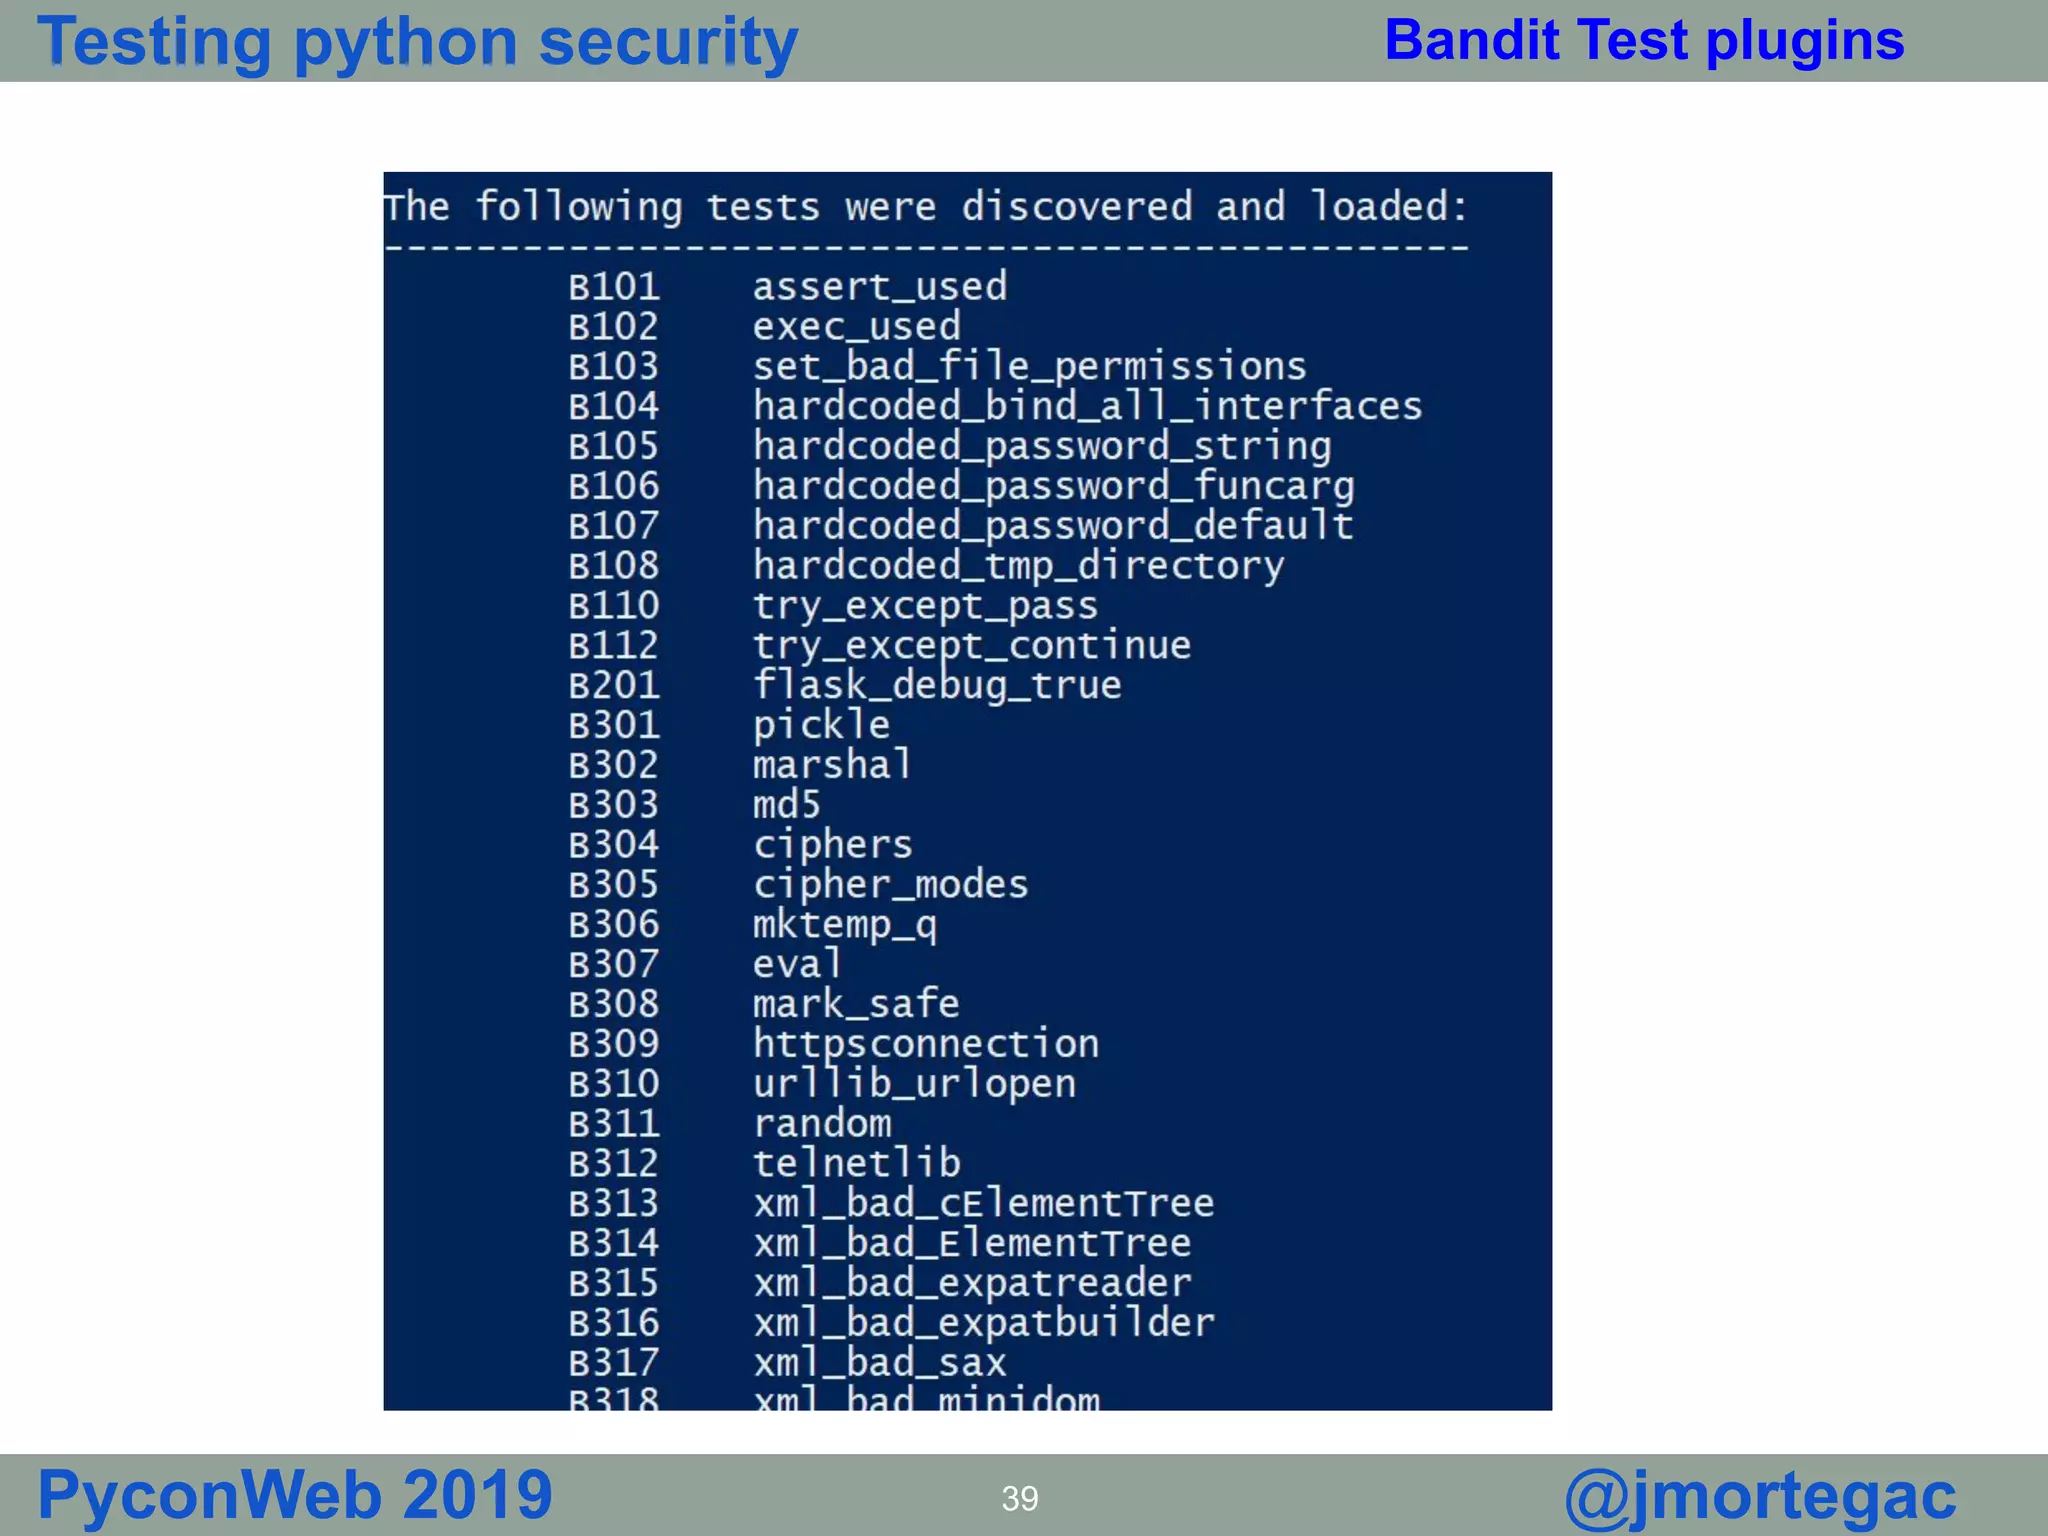
Task: Select the xml_bad_expatreader entry
Action: [x=972, y=1283]
